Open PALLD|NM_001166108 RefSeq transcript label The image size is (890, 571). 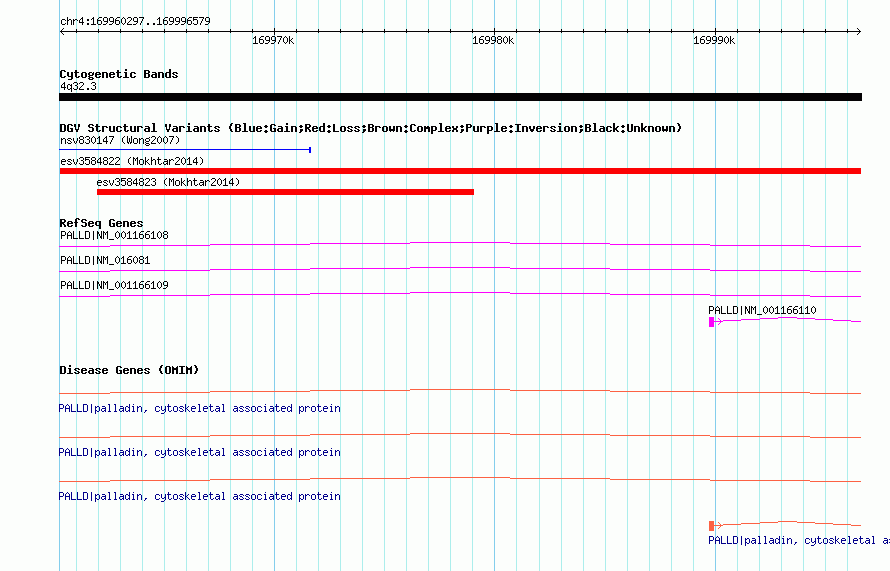(x=114, y=235)
